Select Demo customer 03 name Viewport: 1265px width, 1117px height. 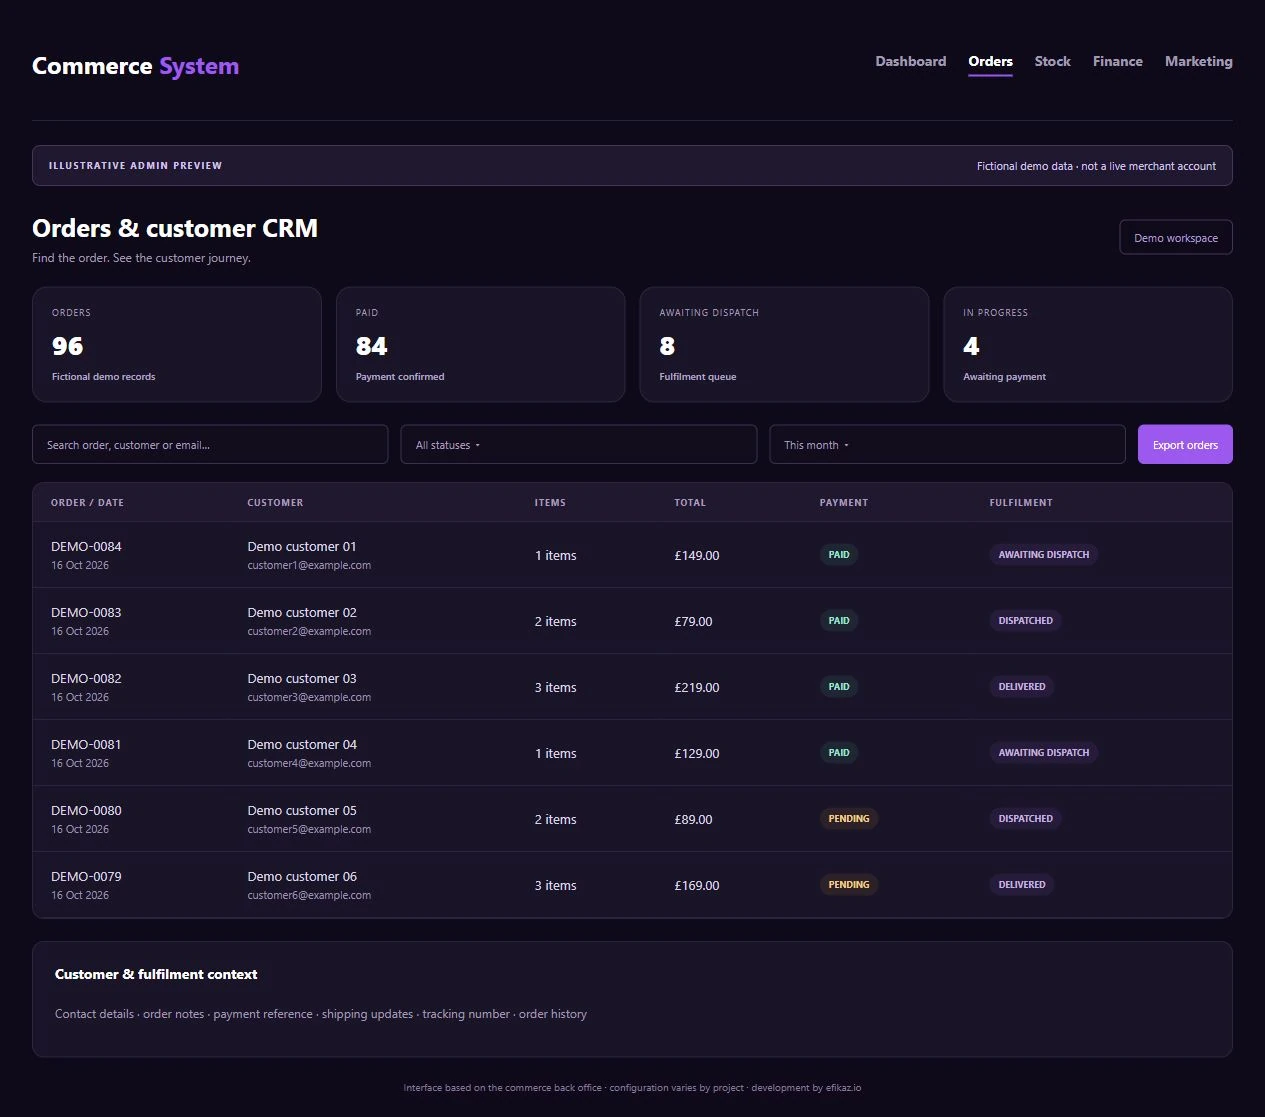[x=302, y=679]
